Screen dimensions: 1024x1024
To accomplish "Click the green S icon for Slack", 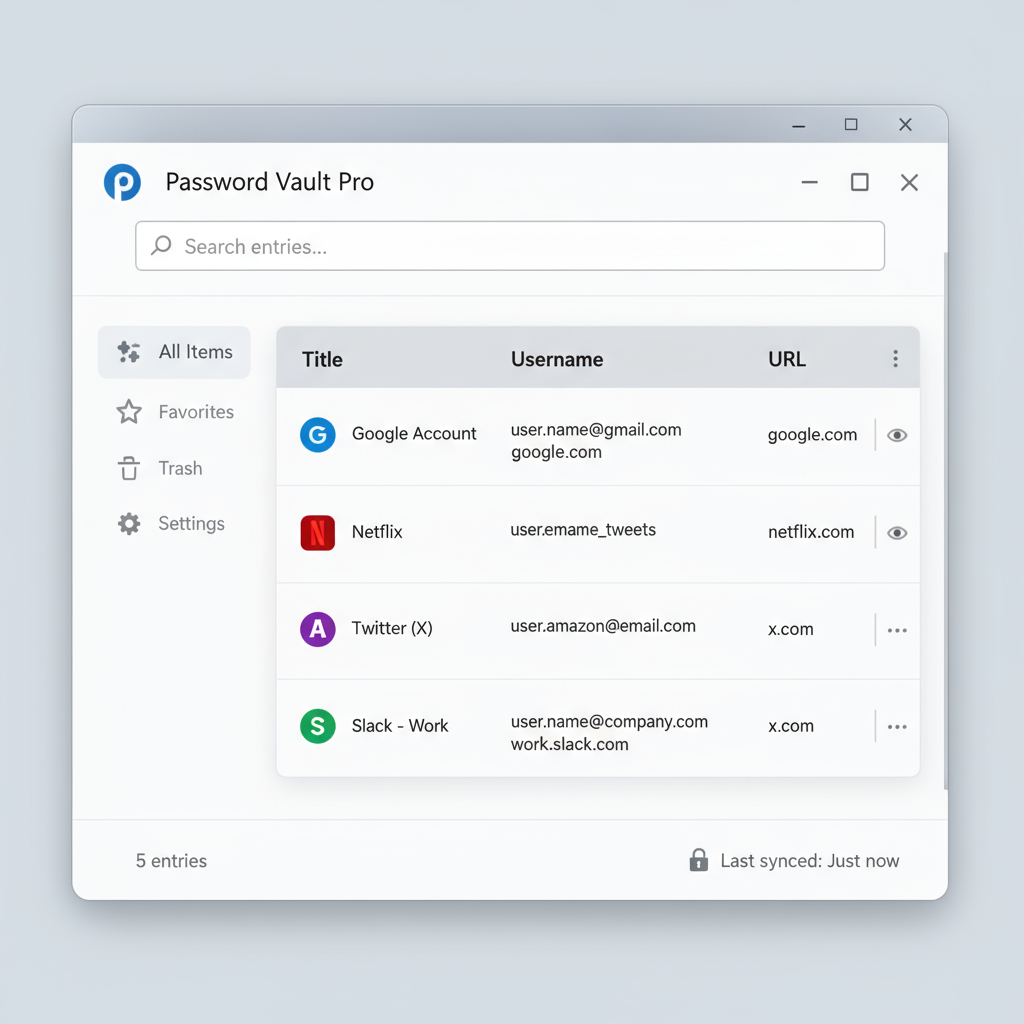I will (317, 726).
